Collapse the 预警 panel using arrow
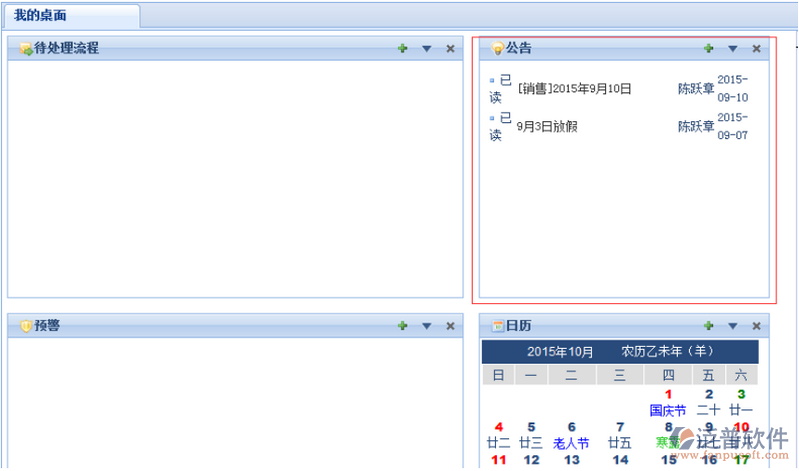The width and height of the screenshot is (799, 471). (x=426, y=325)
